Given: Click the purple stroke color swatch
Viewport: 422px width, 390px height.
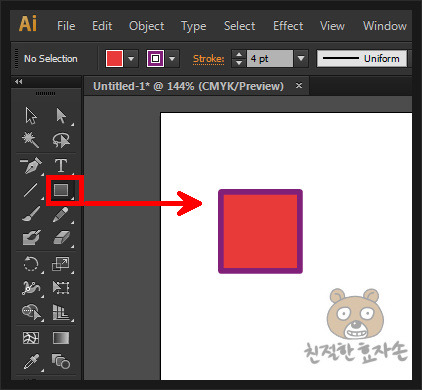Looking at the screenshot, I should point(155,59).
